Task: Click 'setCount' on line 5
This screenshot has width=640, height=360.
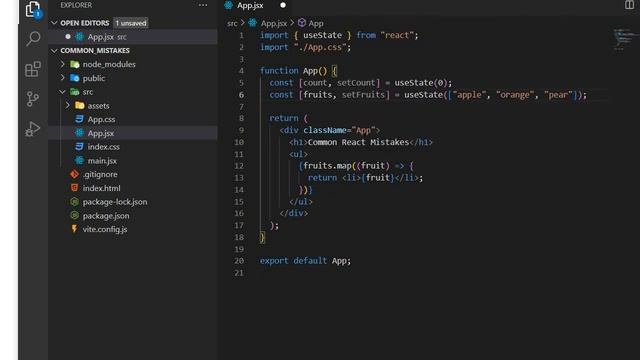Action: click(356, 83)
